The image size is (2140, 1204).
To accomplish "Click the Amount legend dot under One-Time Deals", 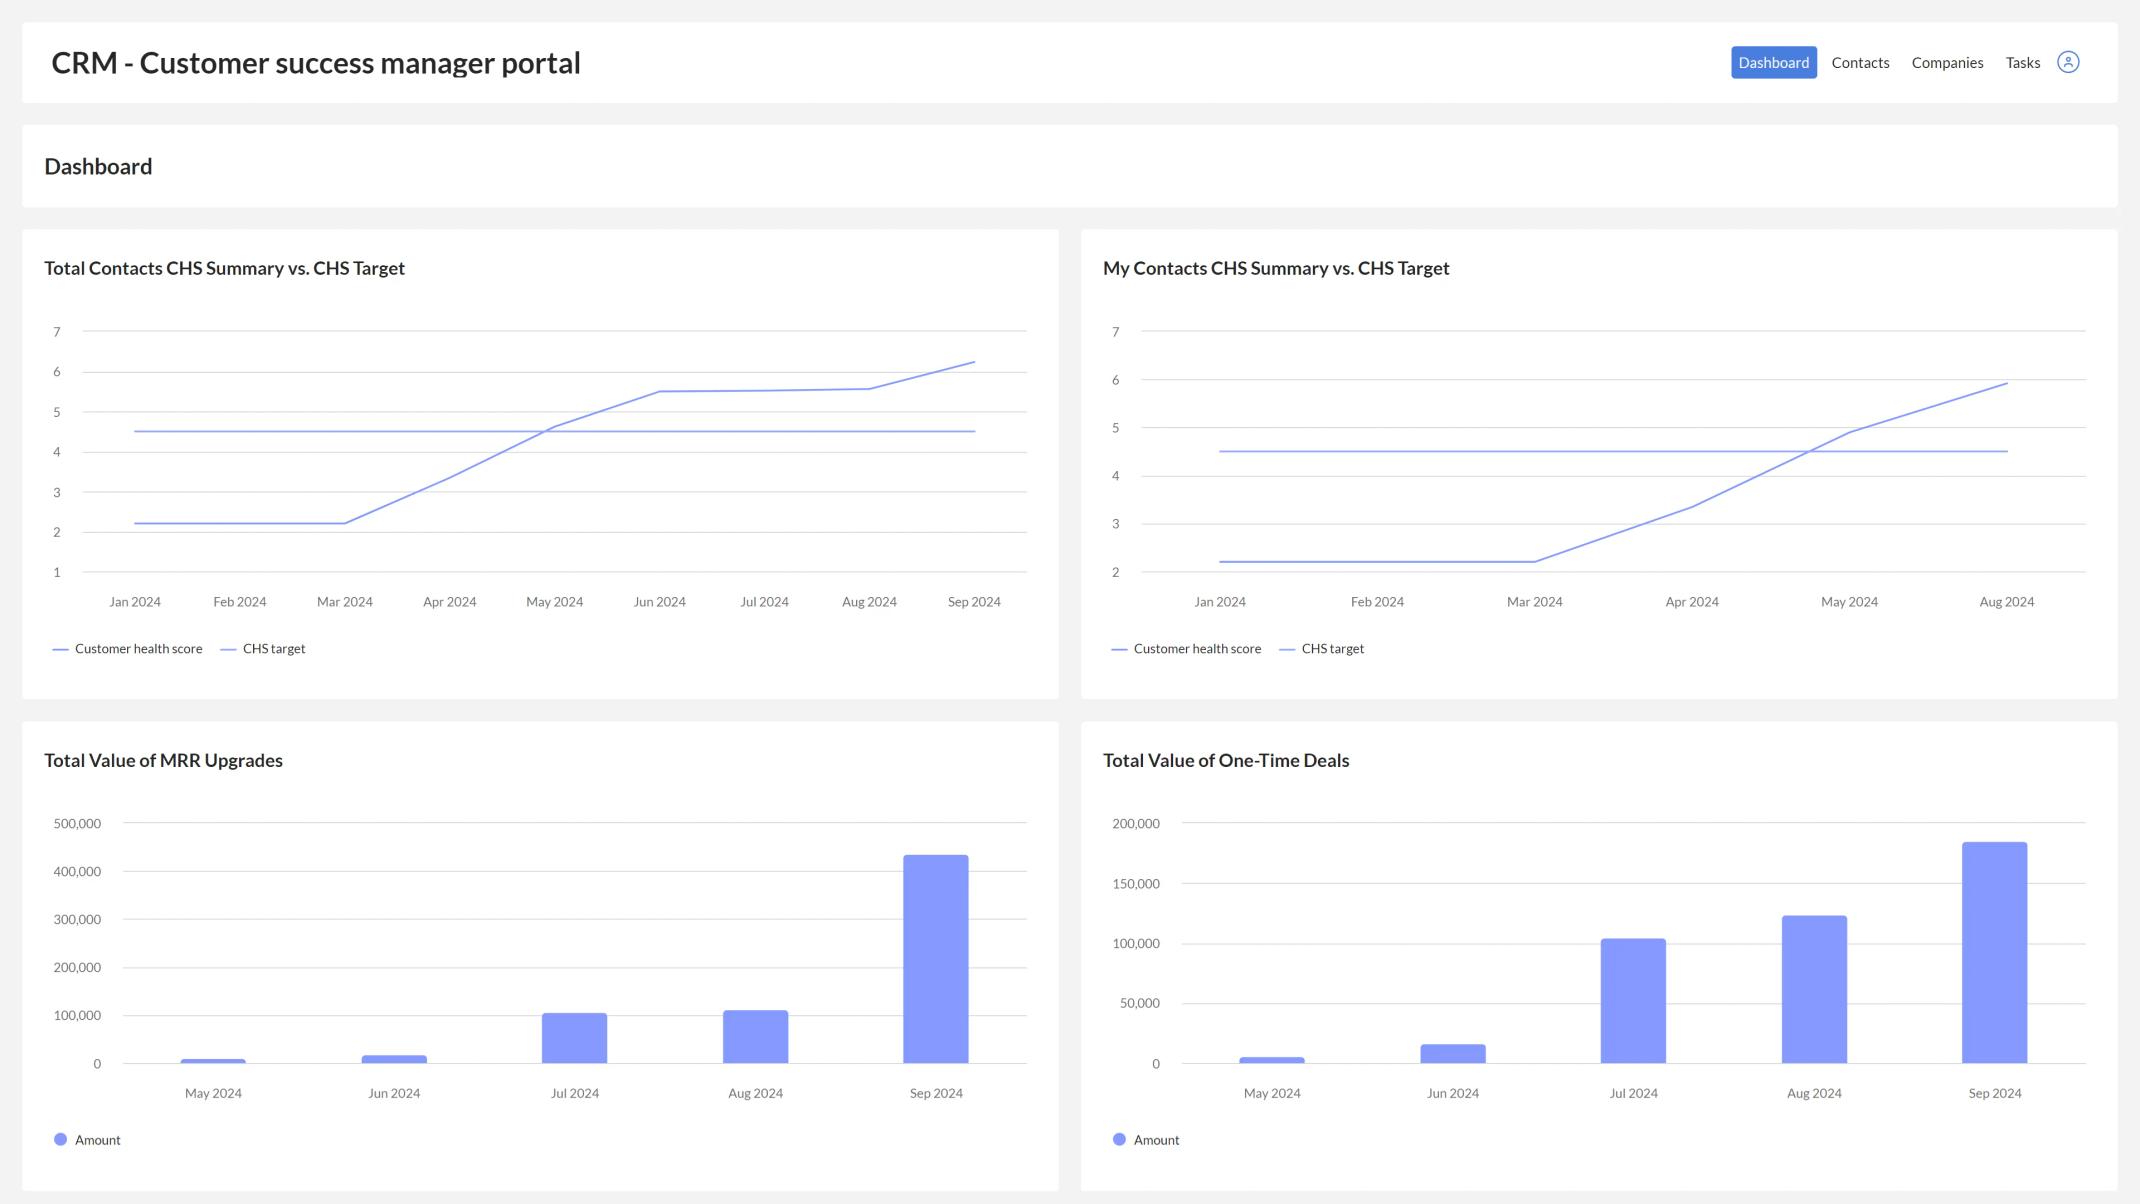I will [1119, 1139].
